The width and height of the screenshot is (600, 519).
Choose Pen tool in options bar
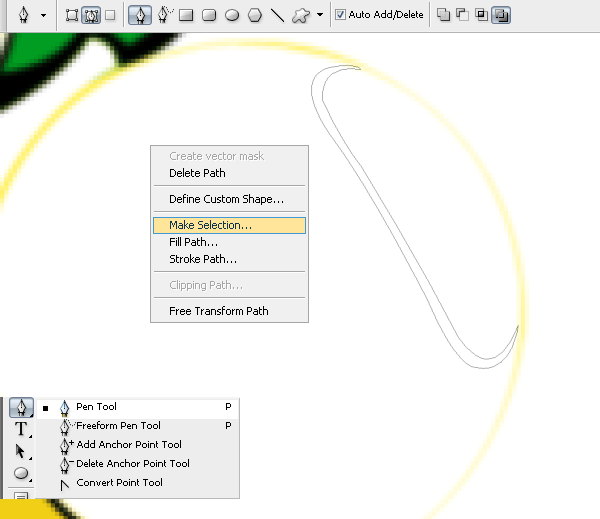click(140, 15)
